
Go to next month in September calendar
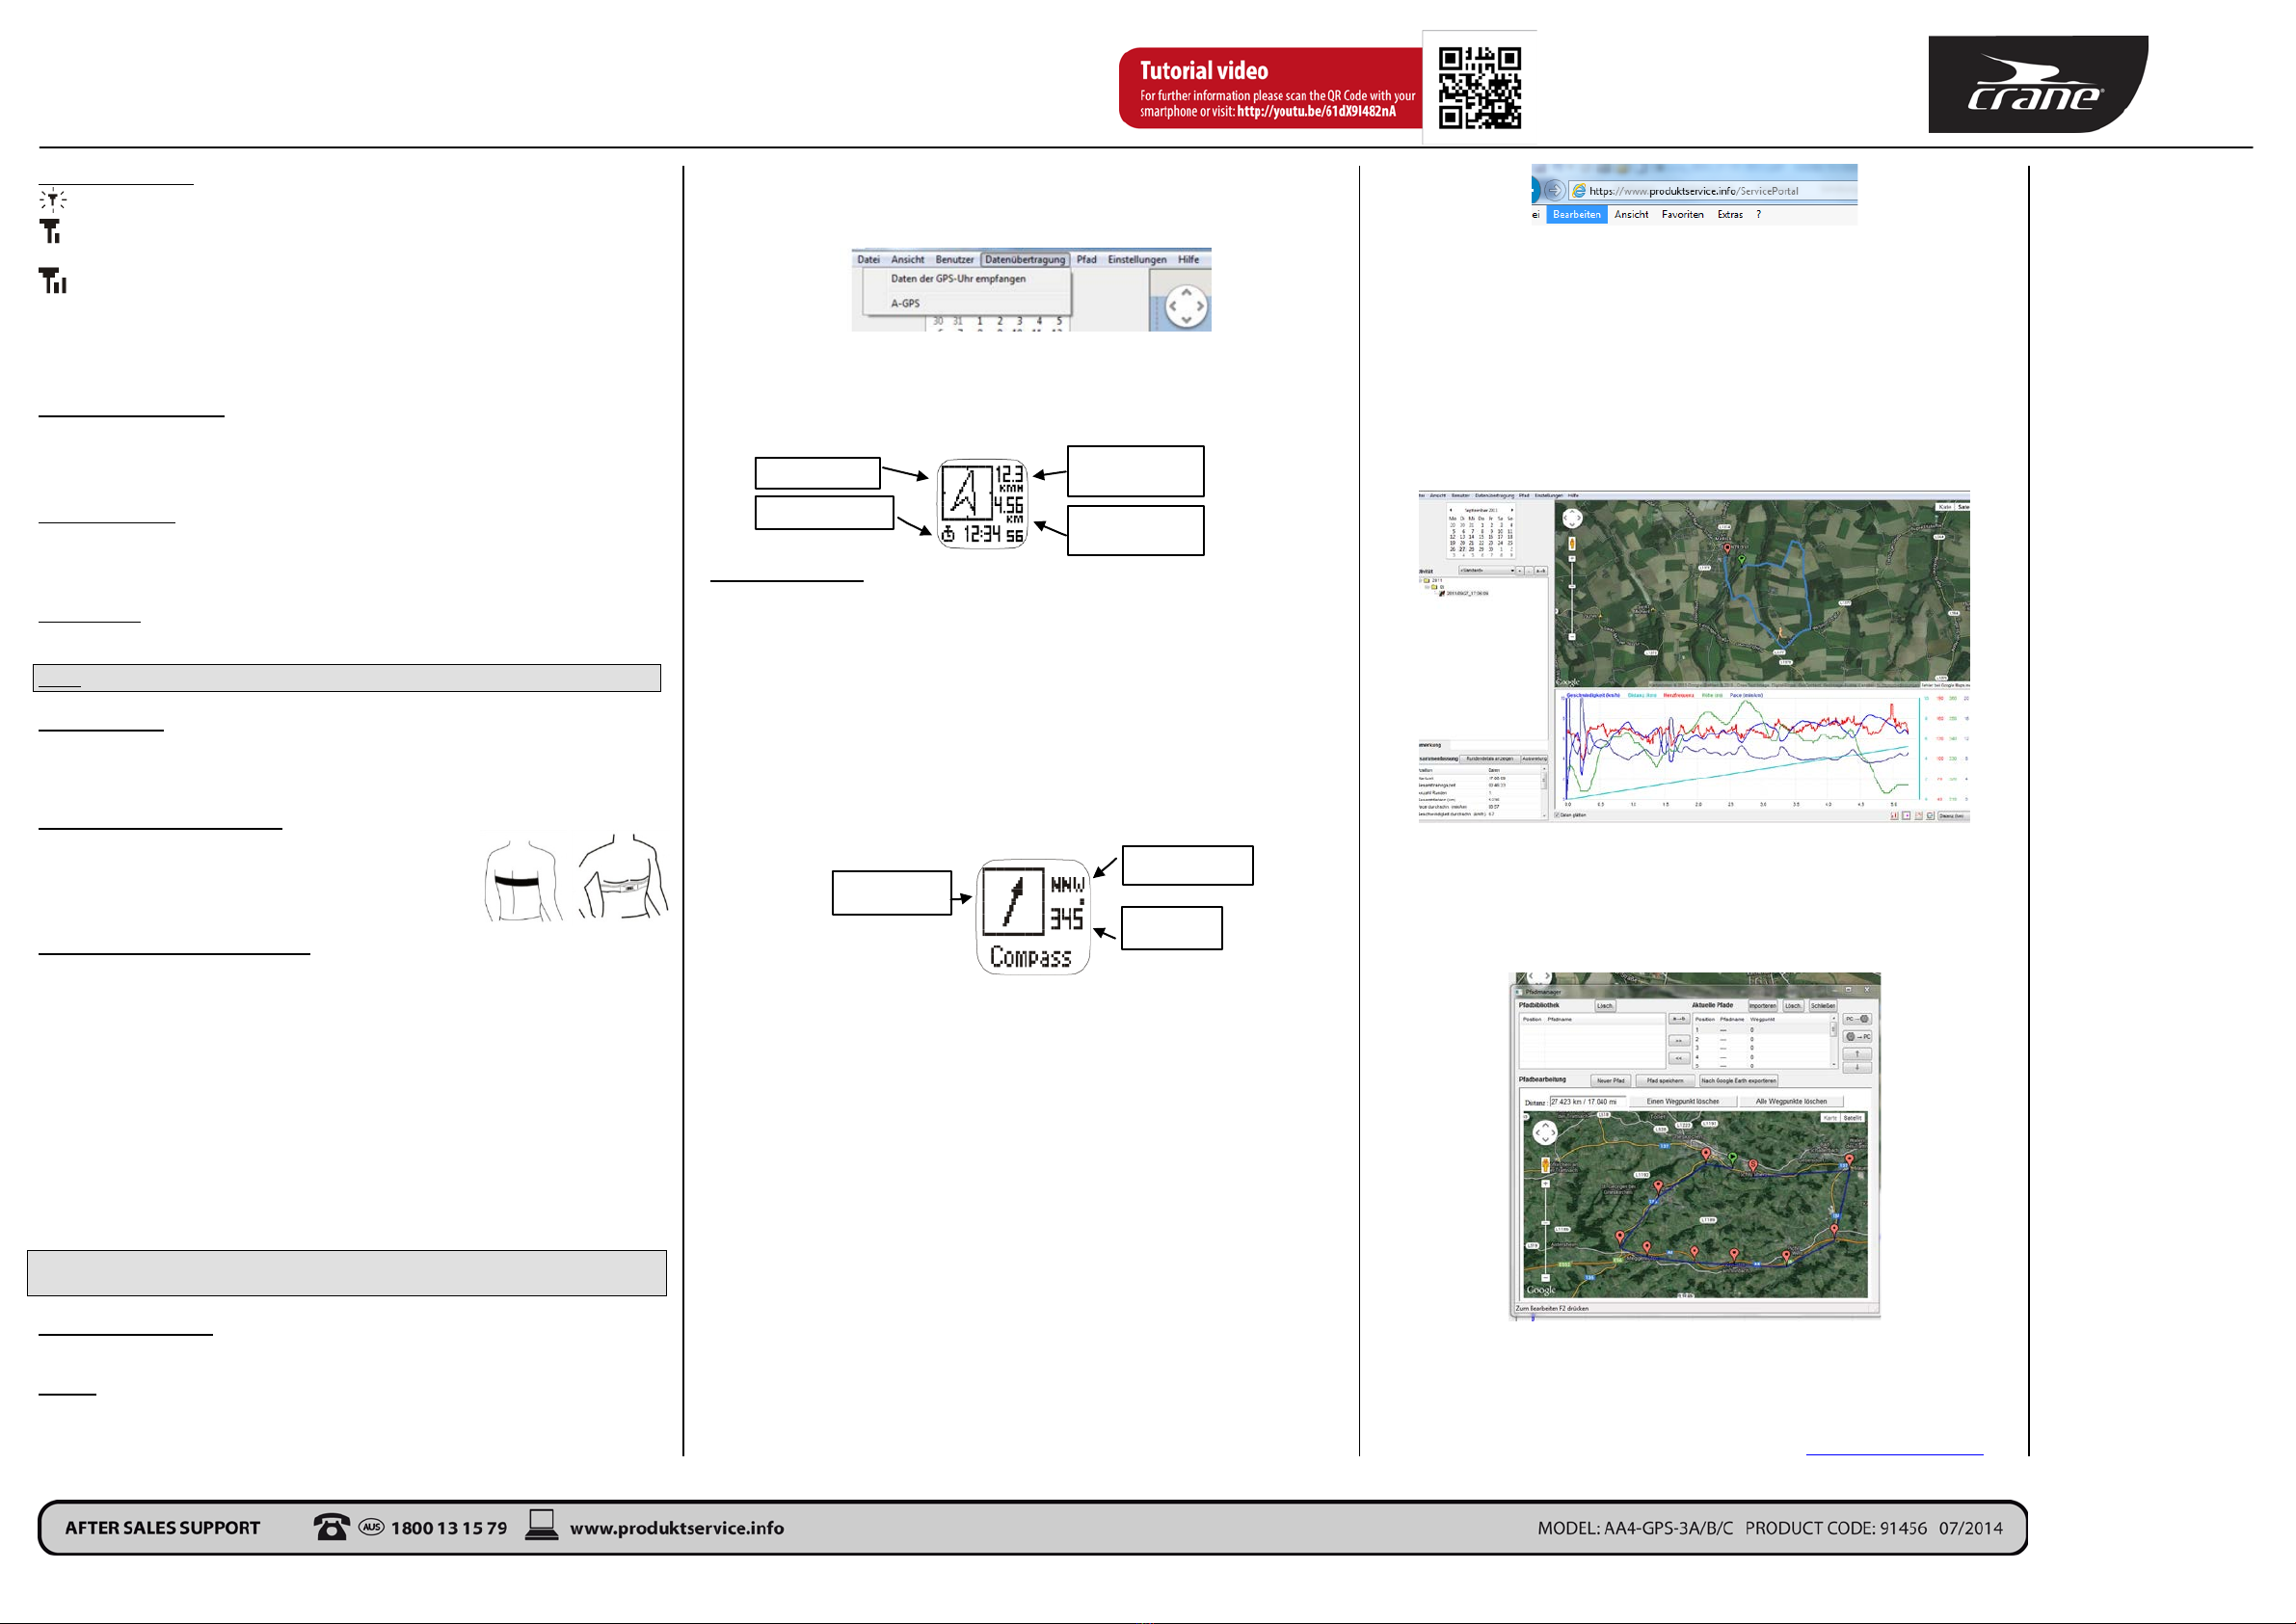tap(1512, 510)
